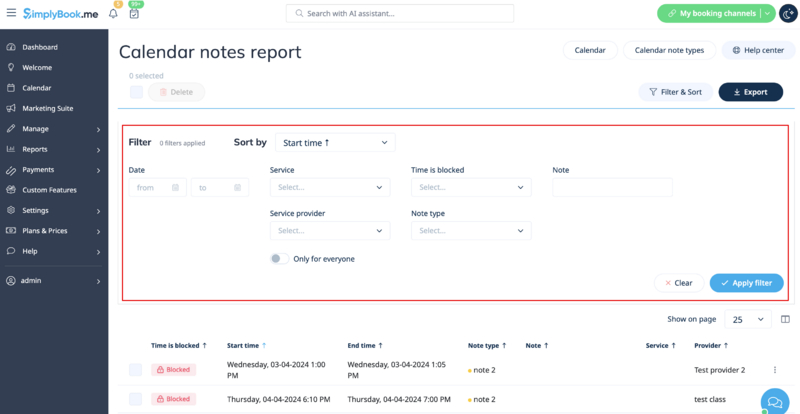Screen dimensions: 800x414
Task: Open the notifications bell icon
Action: click(113, 13)
